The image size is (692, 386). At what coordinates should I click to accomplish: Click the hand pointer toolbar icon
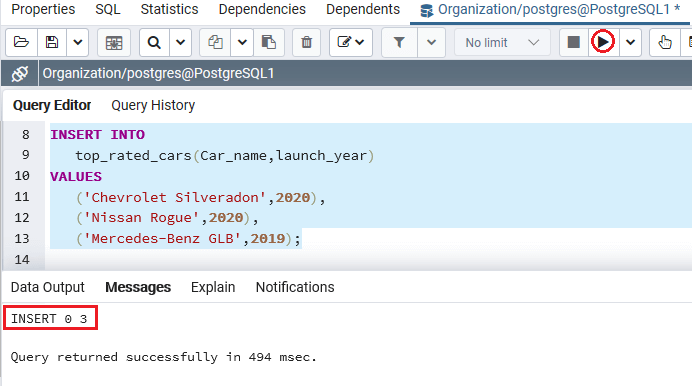tap(665, 42)
